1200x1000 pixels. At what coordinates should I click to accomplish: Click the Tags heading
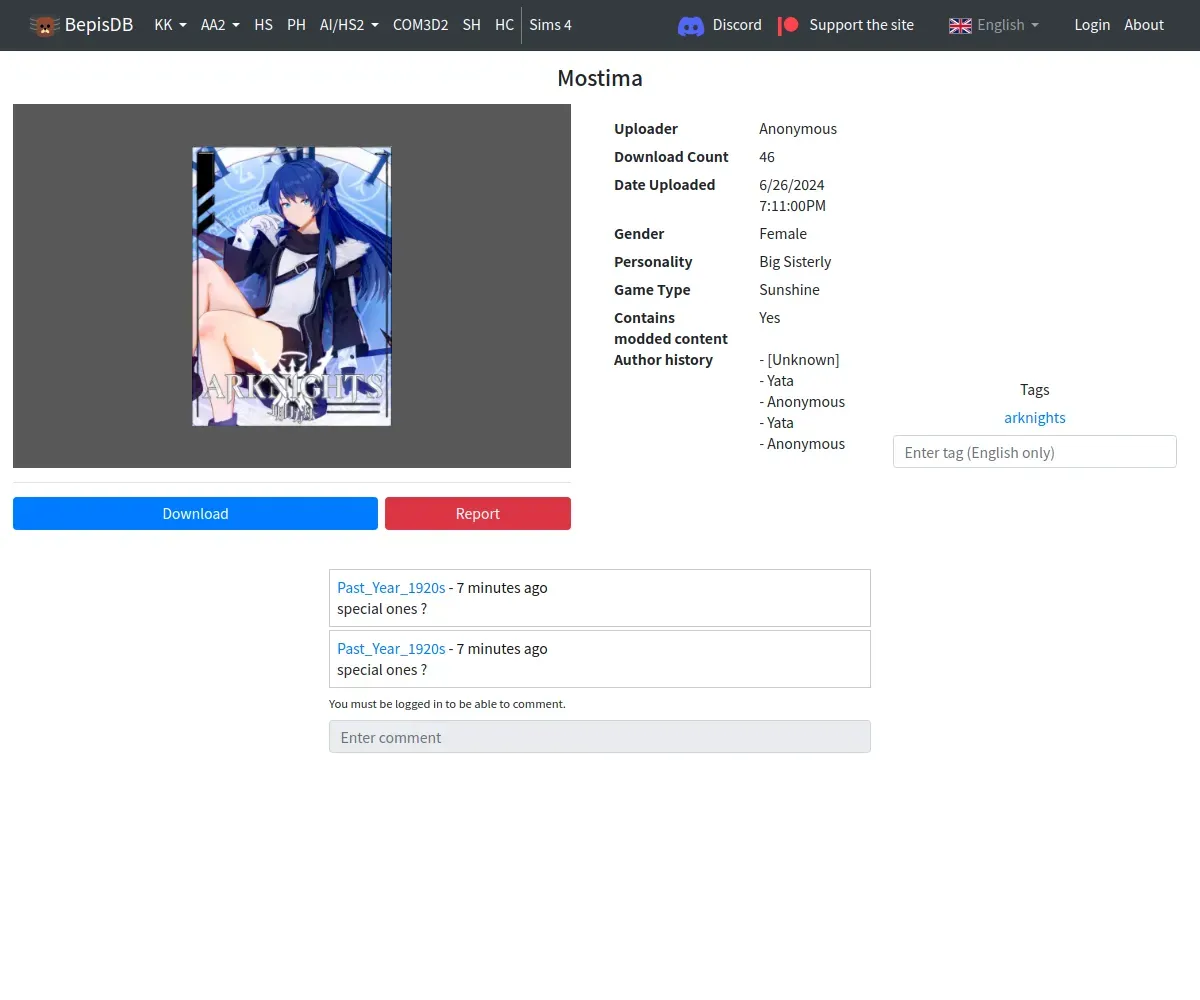coord(1035,390)
